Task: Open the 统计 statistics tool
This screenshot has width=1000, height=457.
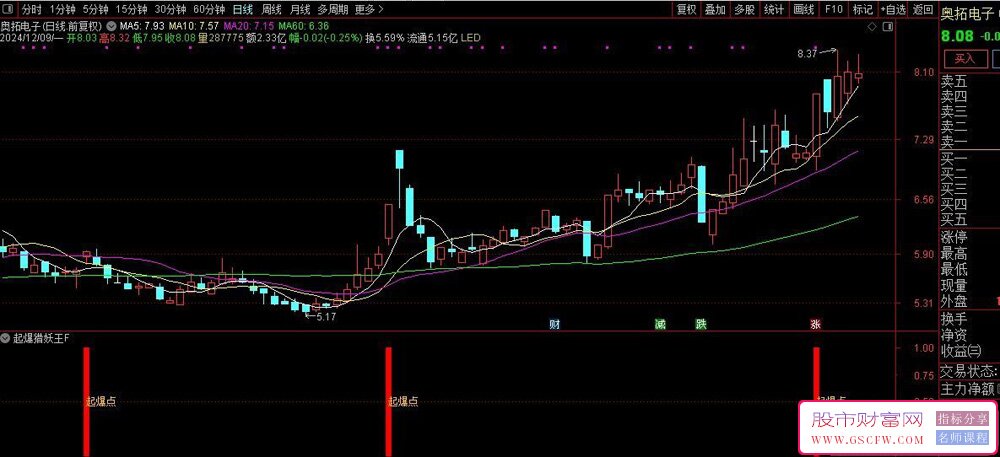Action: coord(774,9)
